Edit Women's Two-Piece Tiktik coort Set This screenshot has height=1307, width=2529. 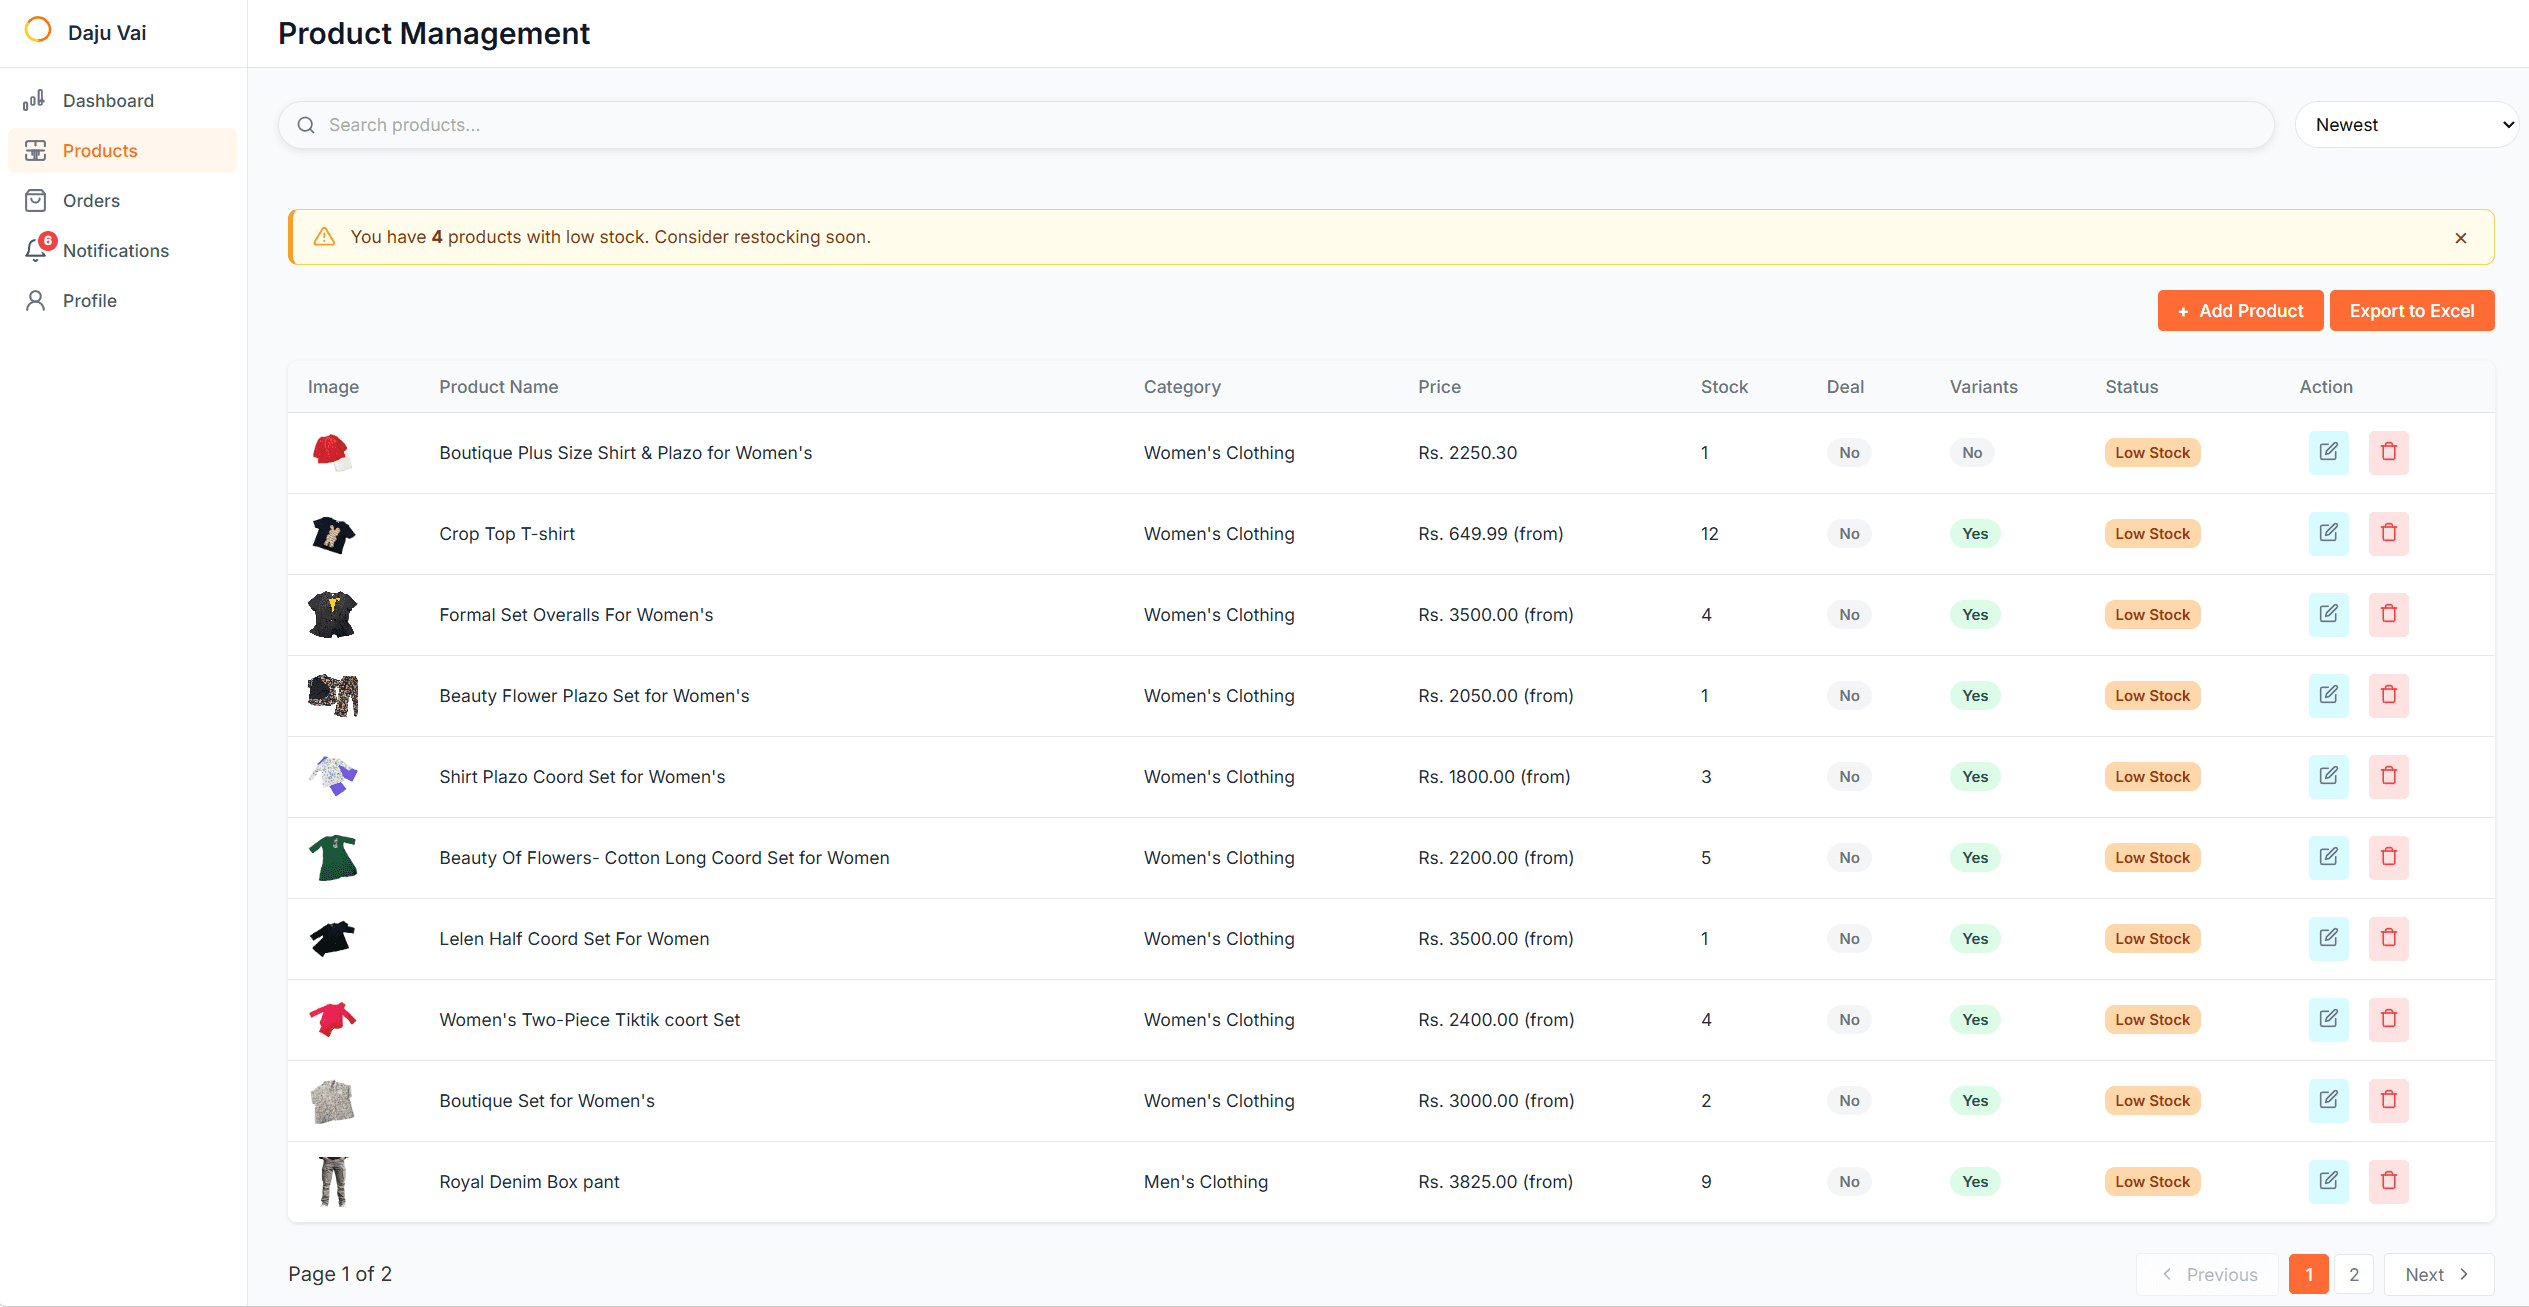2328,1019
